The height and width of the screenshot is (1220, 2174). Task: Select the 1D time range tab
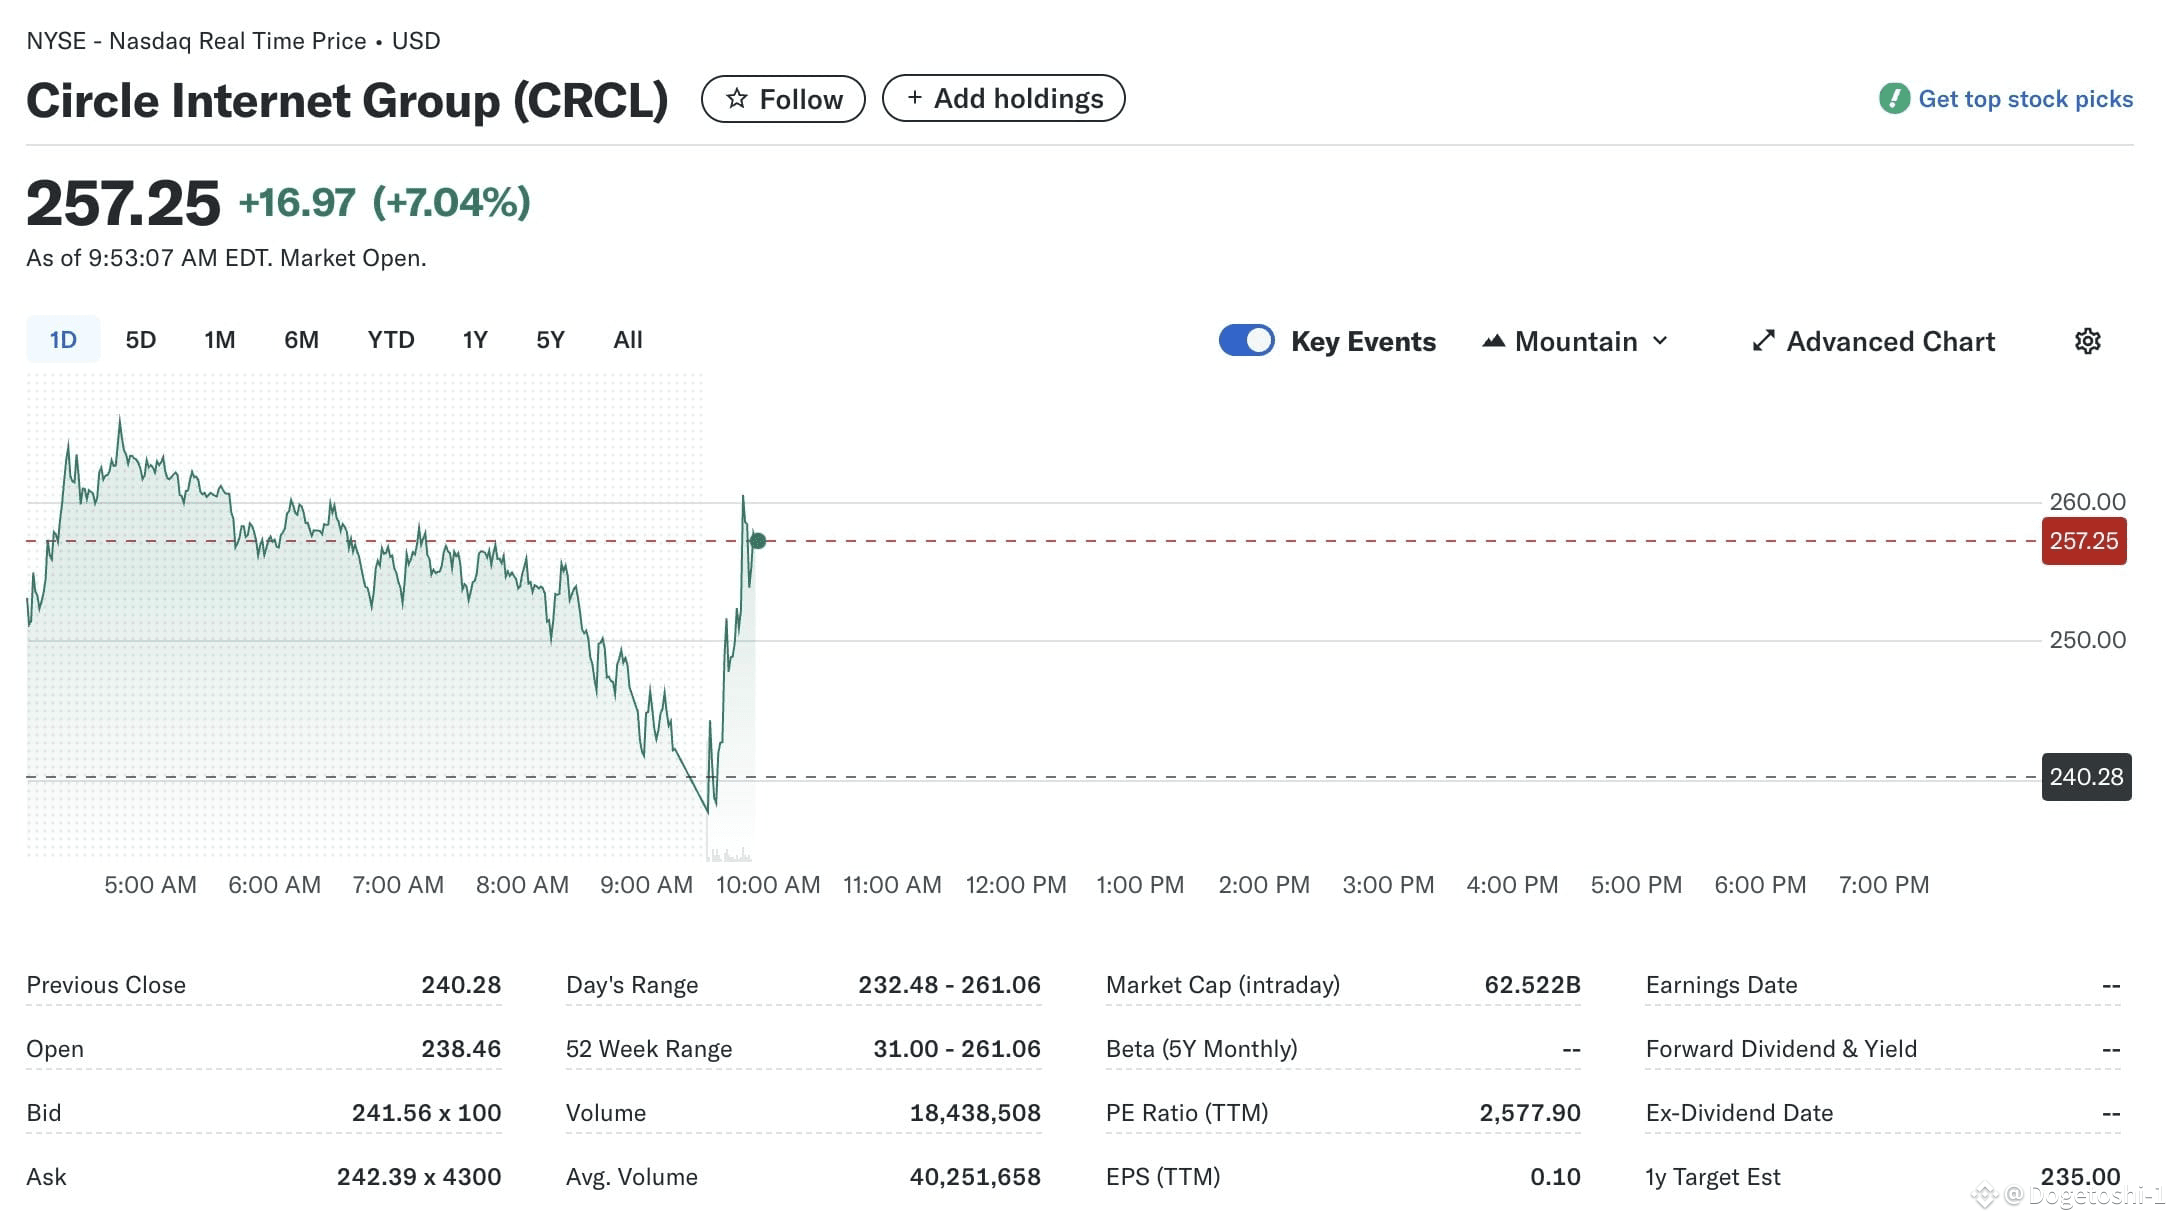click(63, 340)
